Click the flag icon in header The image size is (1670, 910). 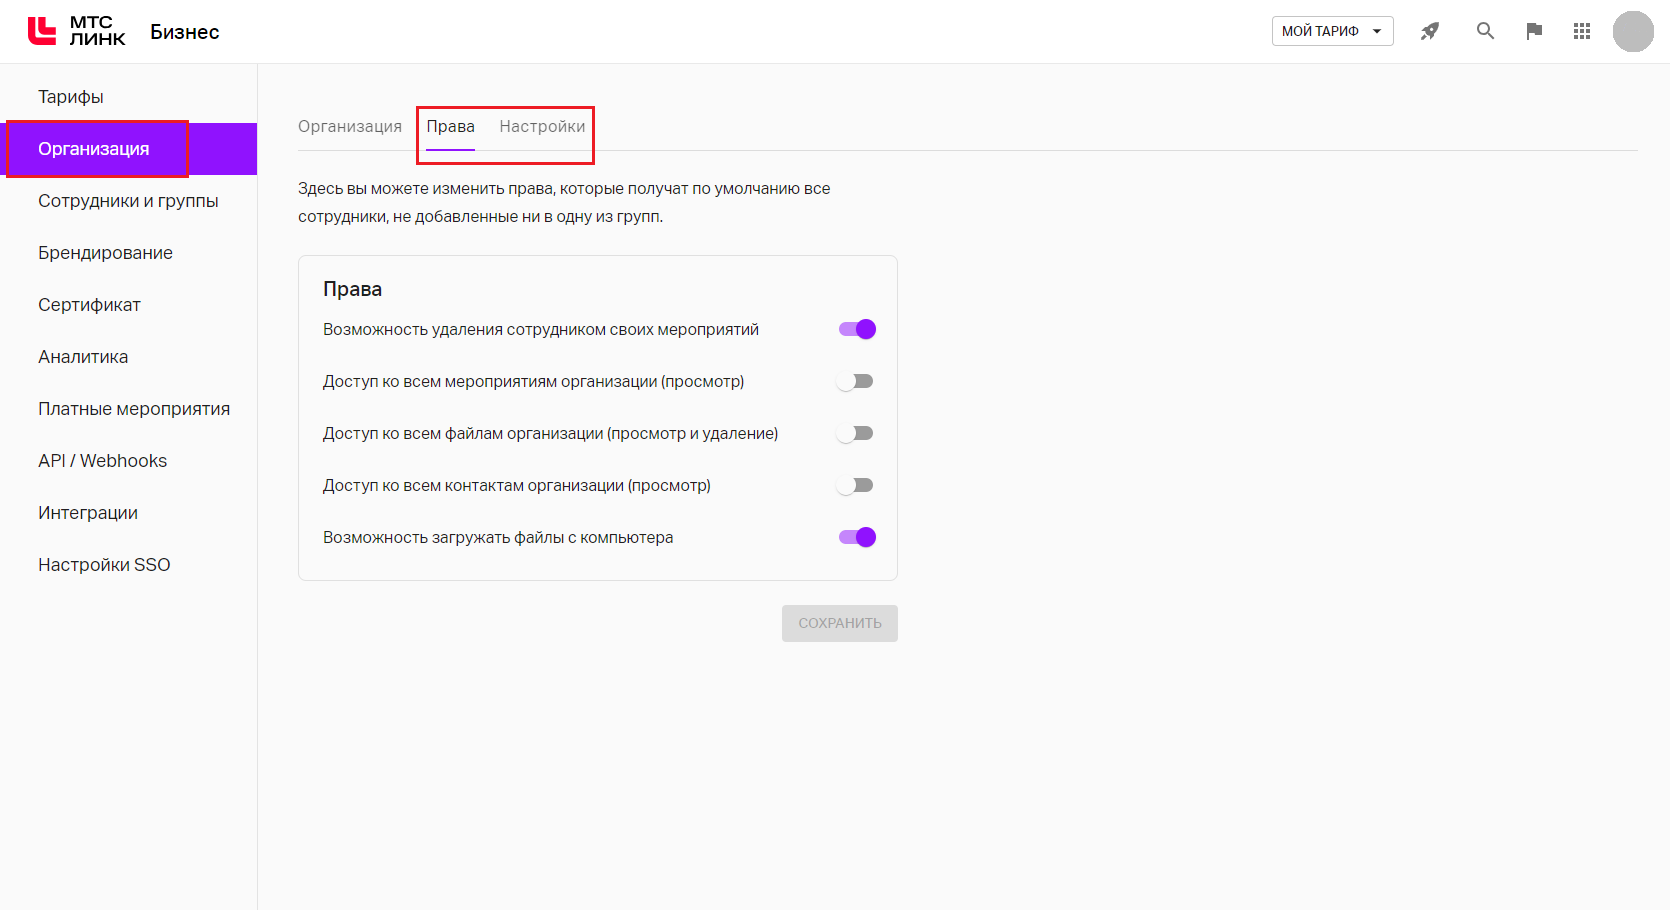coord(1534,31)
